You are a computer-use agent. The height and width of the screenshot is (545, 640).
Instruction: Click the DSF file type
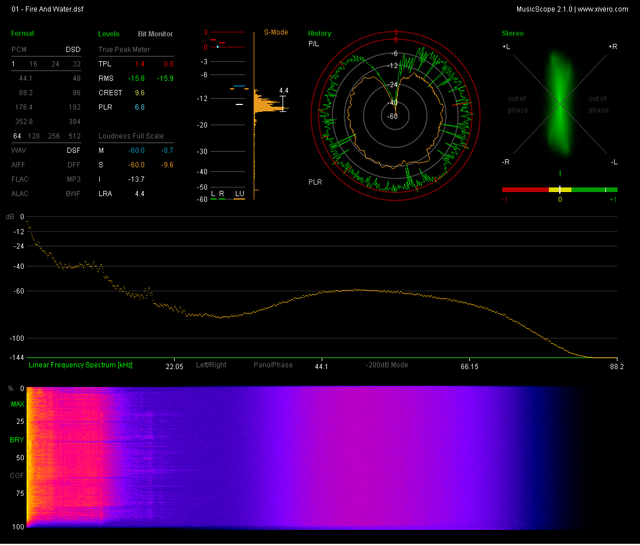73,150
